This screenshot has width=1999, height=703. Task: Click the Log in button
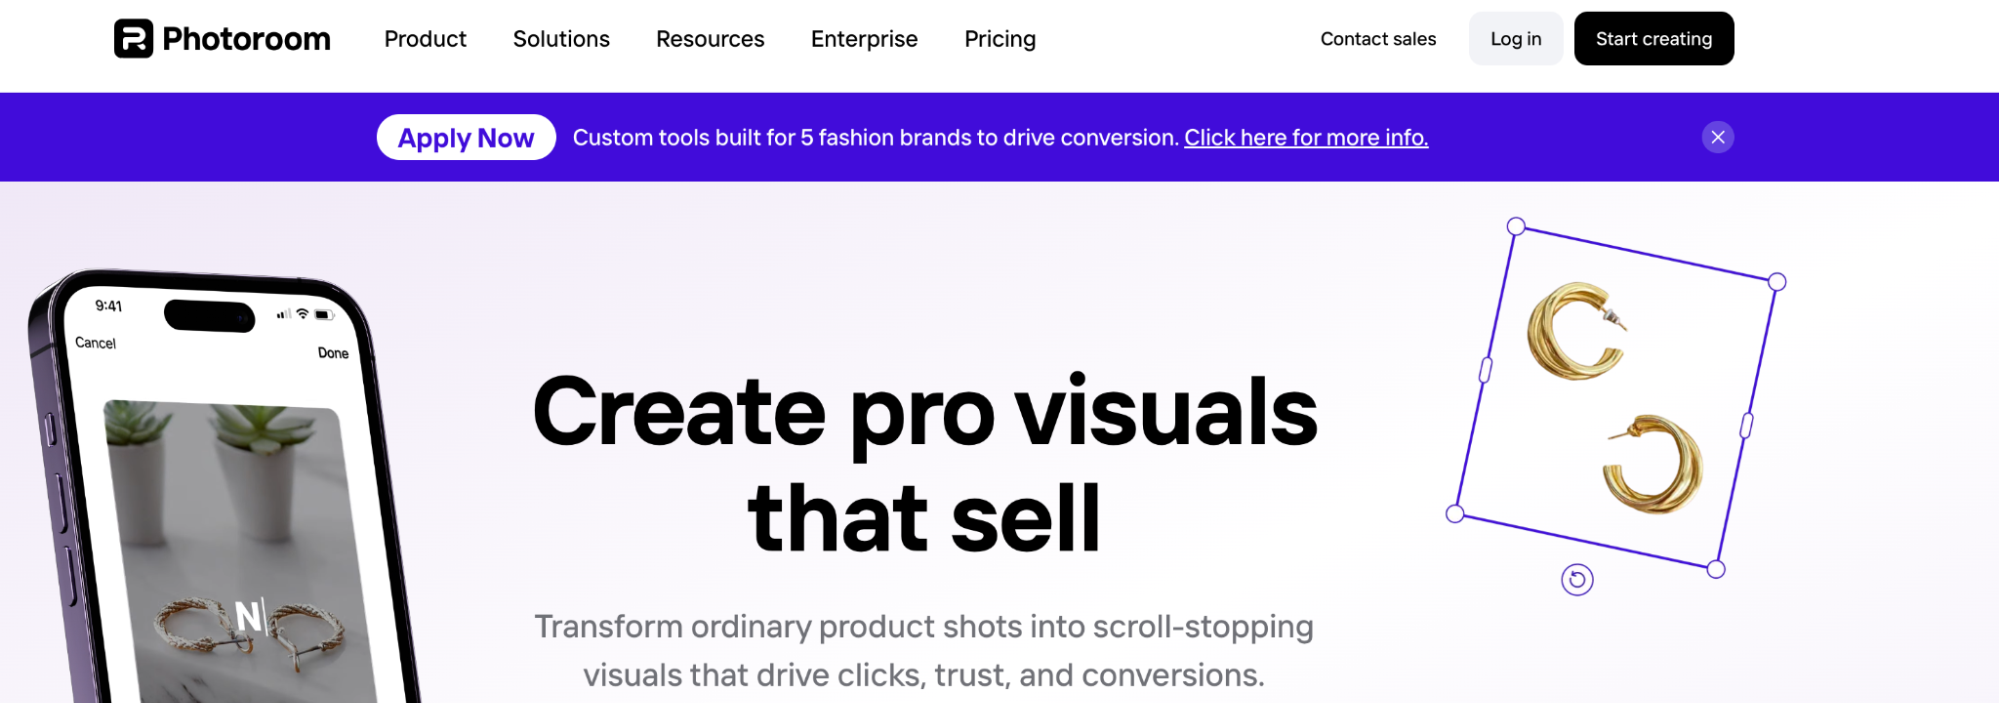point(1515,38)
